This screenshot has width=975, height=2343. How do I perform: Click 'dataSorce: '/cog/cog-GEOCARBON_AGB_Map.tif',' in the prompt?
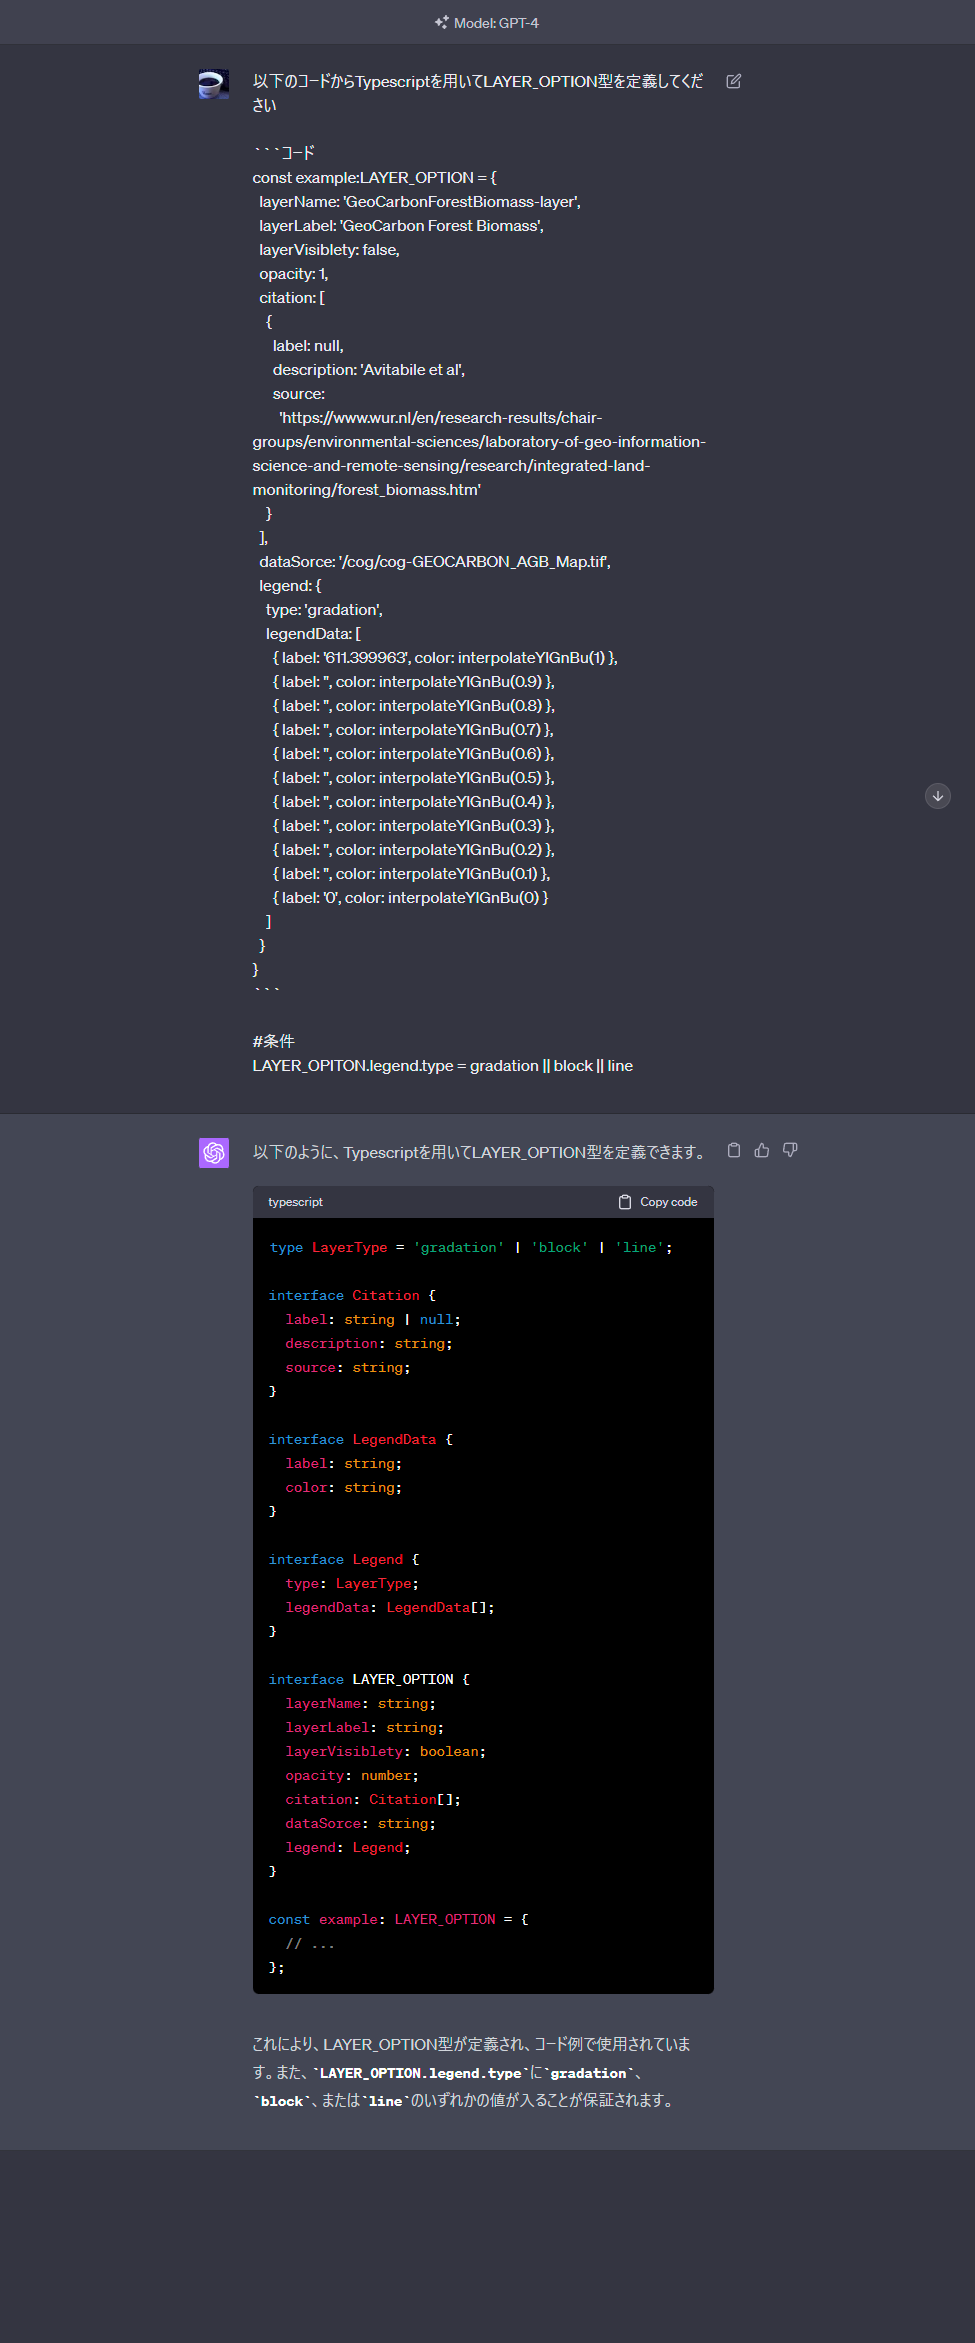435,562
